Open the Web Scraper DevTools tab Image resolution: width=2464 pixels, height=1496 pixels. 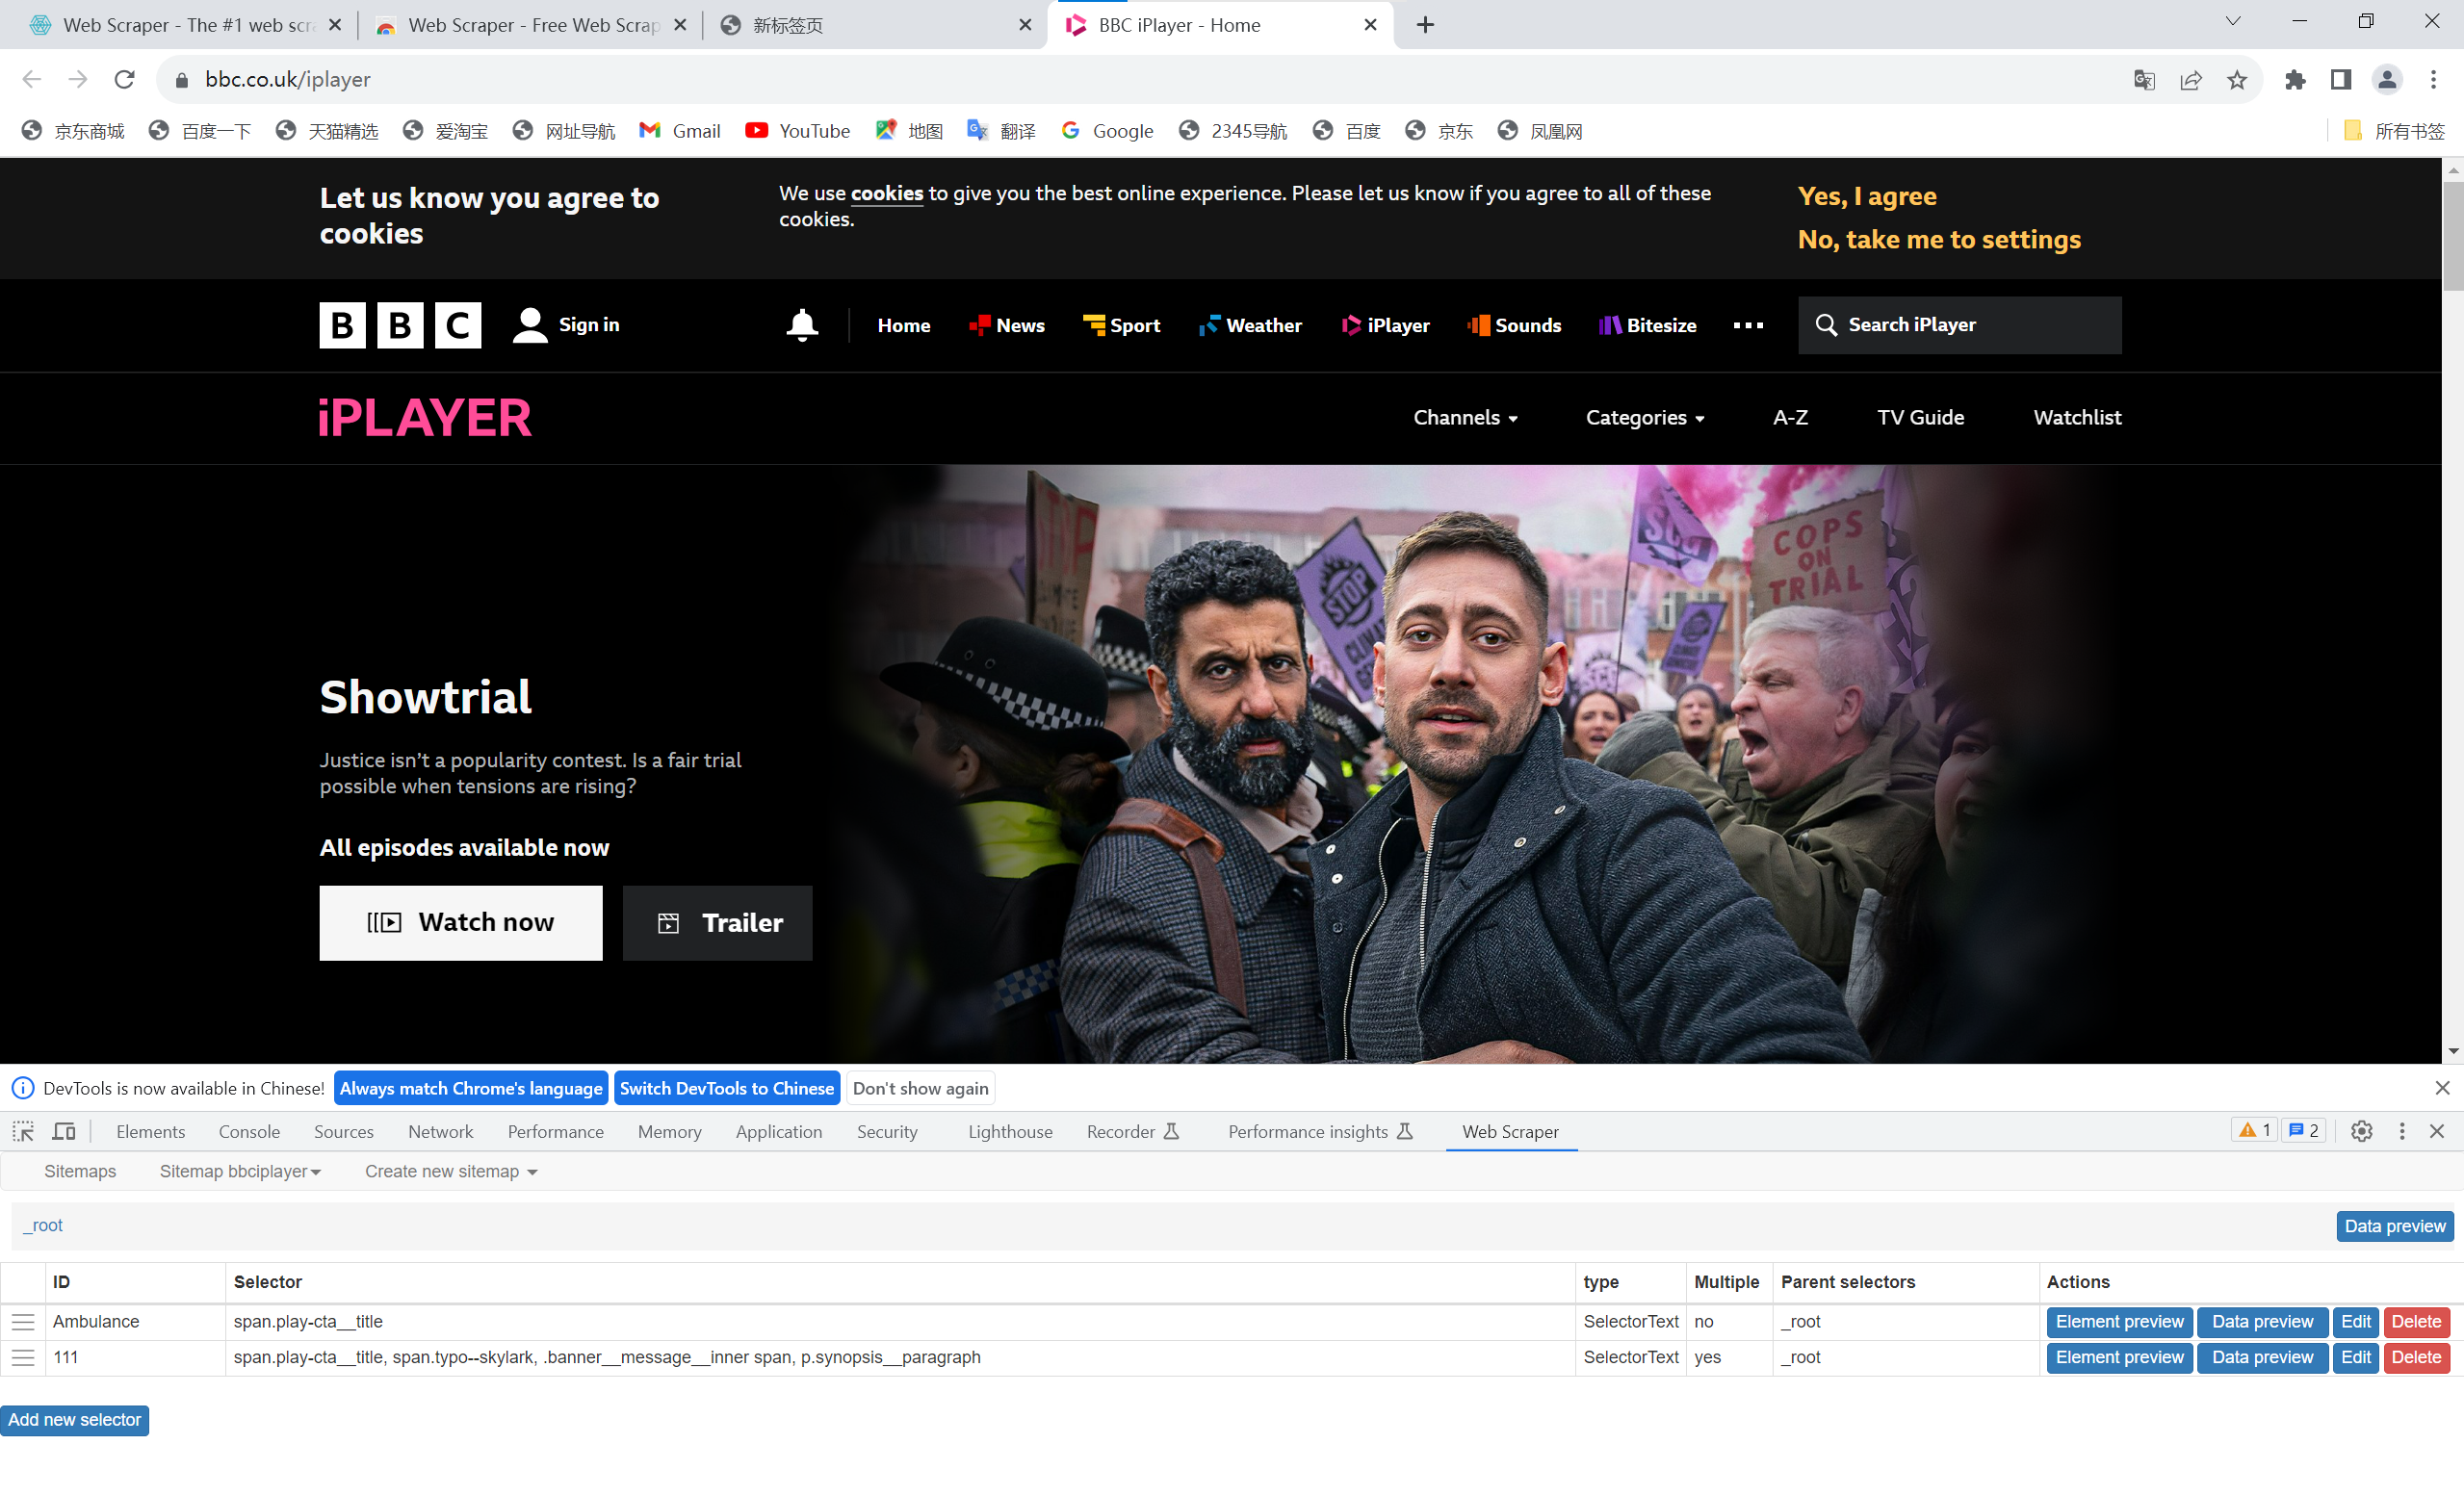[x=1509, y=1131]
